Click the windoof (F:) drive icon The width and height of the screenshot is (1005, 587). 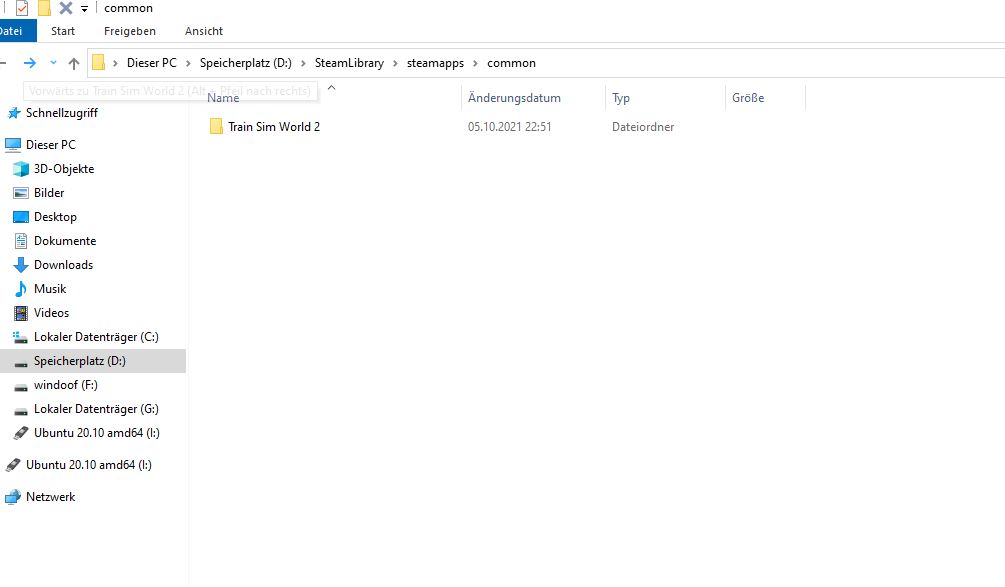21,387
